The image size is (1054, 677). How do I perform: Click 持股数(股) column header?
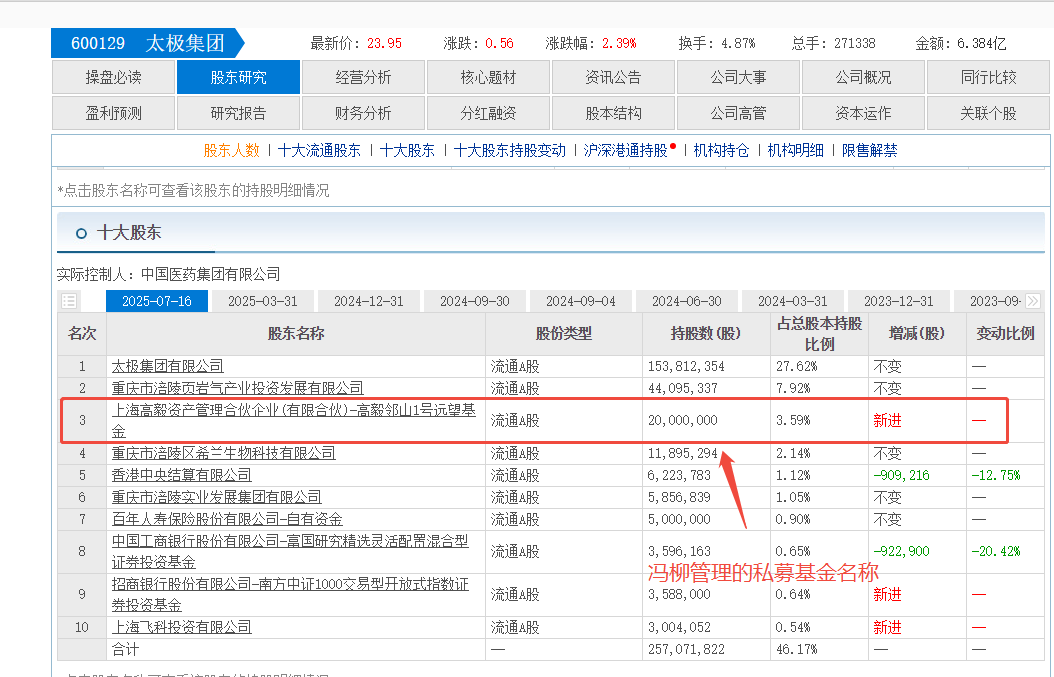[706, 333]
